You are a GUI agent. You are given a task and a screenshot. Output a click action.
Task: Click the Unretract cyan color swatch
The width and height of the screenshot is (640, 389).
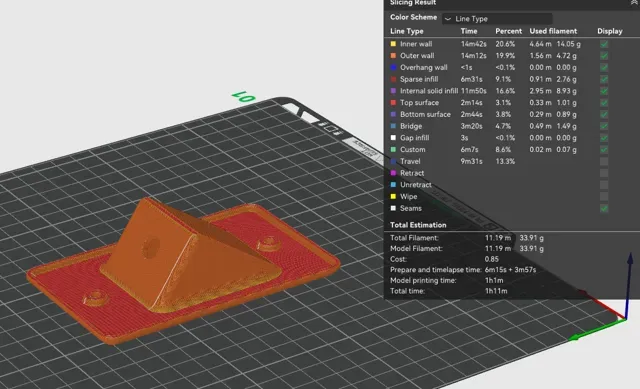pos(393,184)
